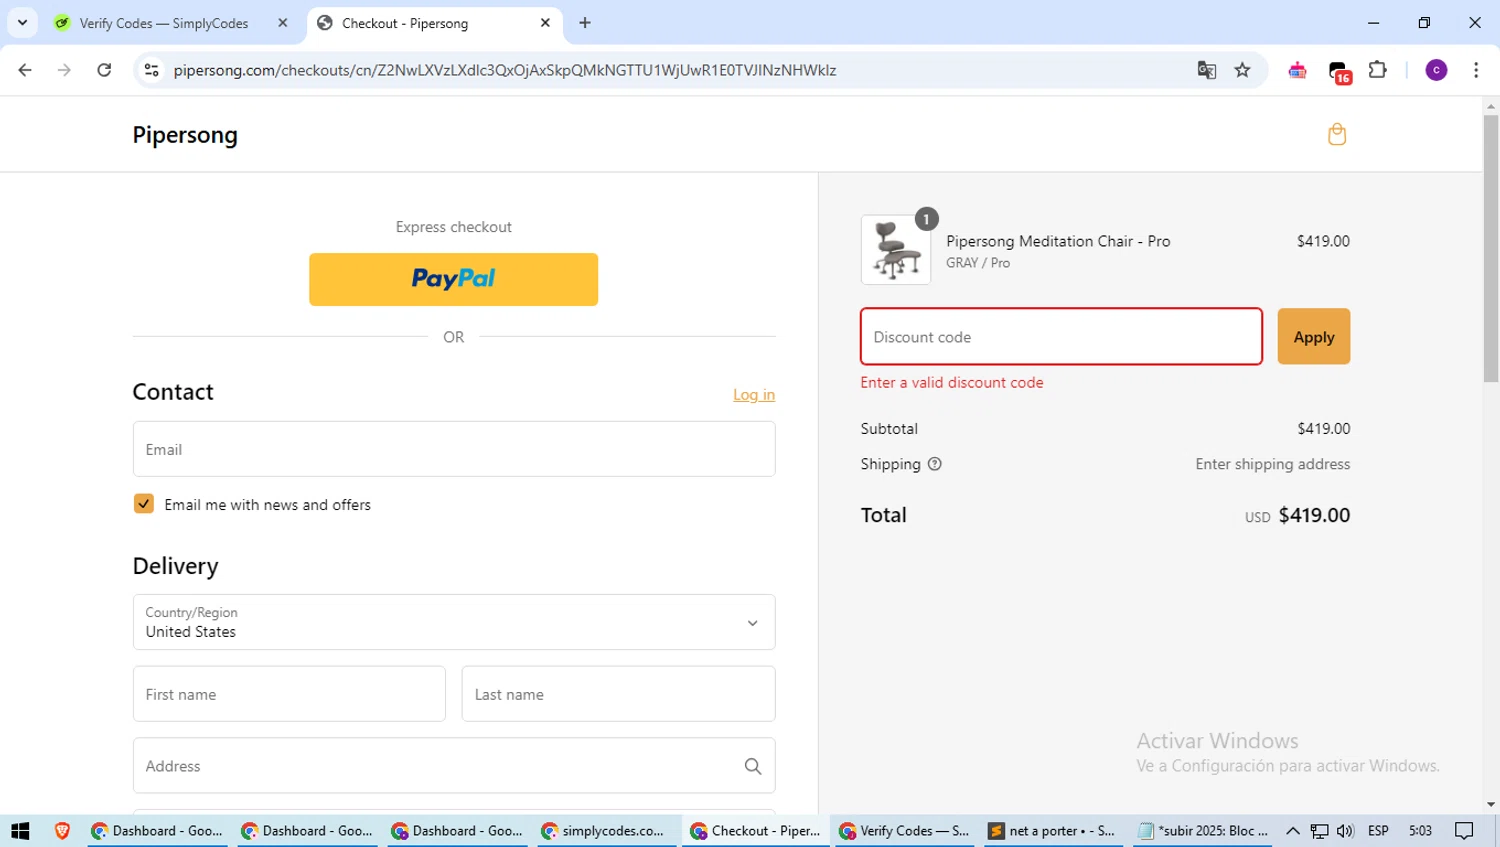The image size is (1500, 847).
Task: Toggle Email me with news and offers
Action: click(144, 504)
